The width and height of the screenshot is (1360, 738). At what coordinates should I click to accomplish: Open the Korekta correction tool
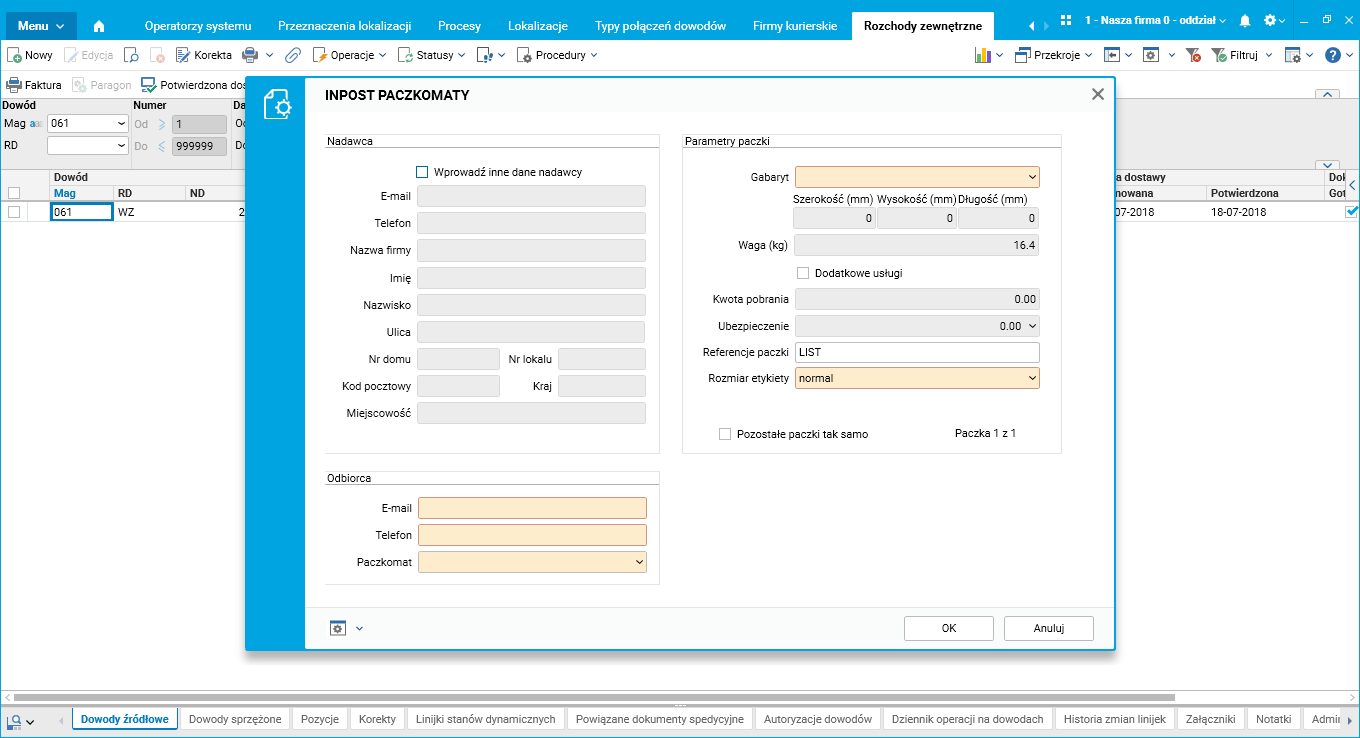point(204,56)
